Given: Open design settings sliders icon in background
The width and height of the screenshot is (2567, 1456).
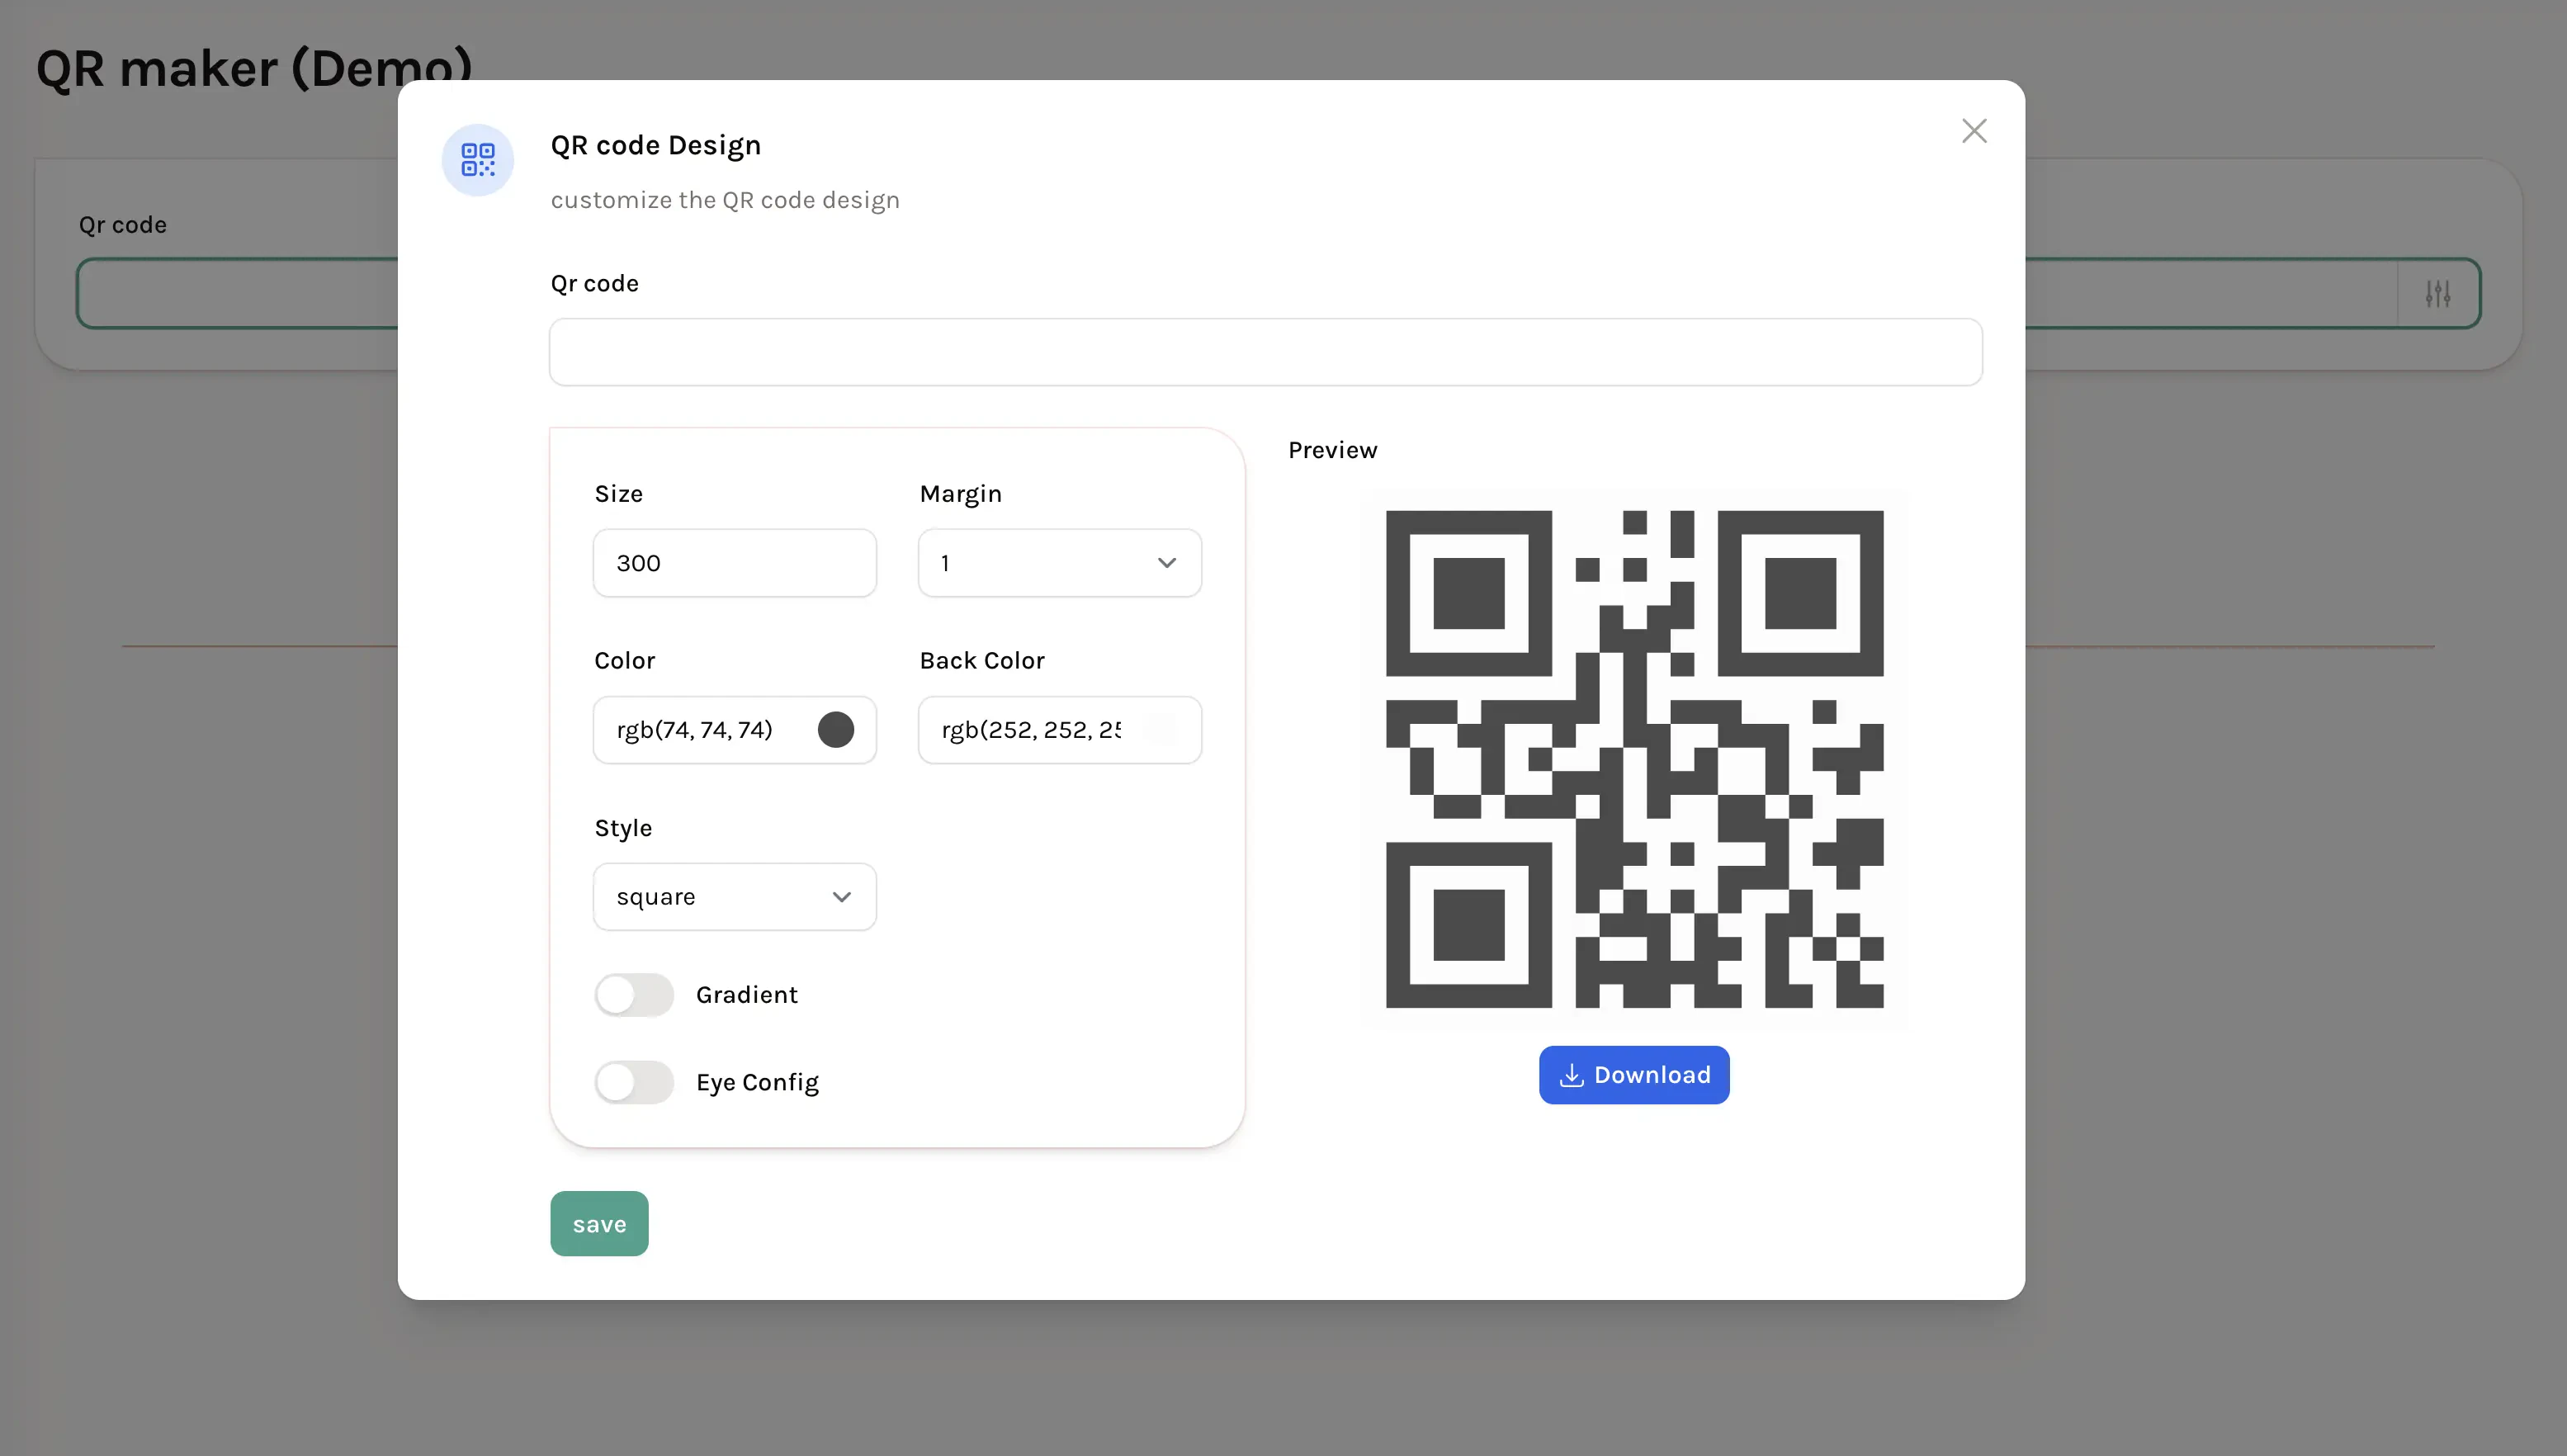Looking at the screenshot, I should point(2438,293).
